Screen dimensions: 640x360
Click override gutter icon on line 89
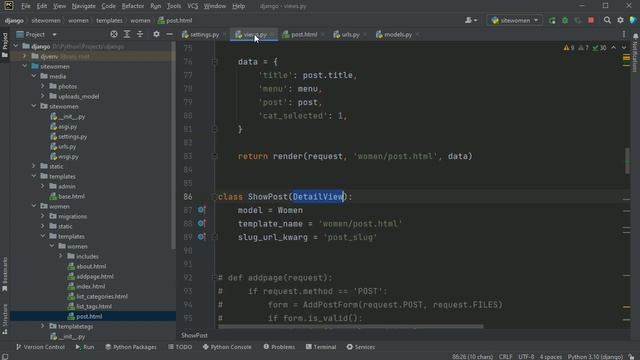tap(201, 237)
